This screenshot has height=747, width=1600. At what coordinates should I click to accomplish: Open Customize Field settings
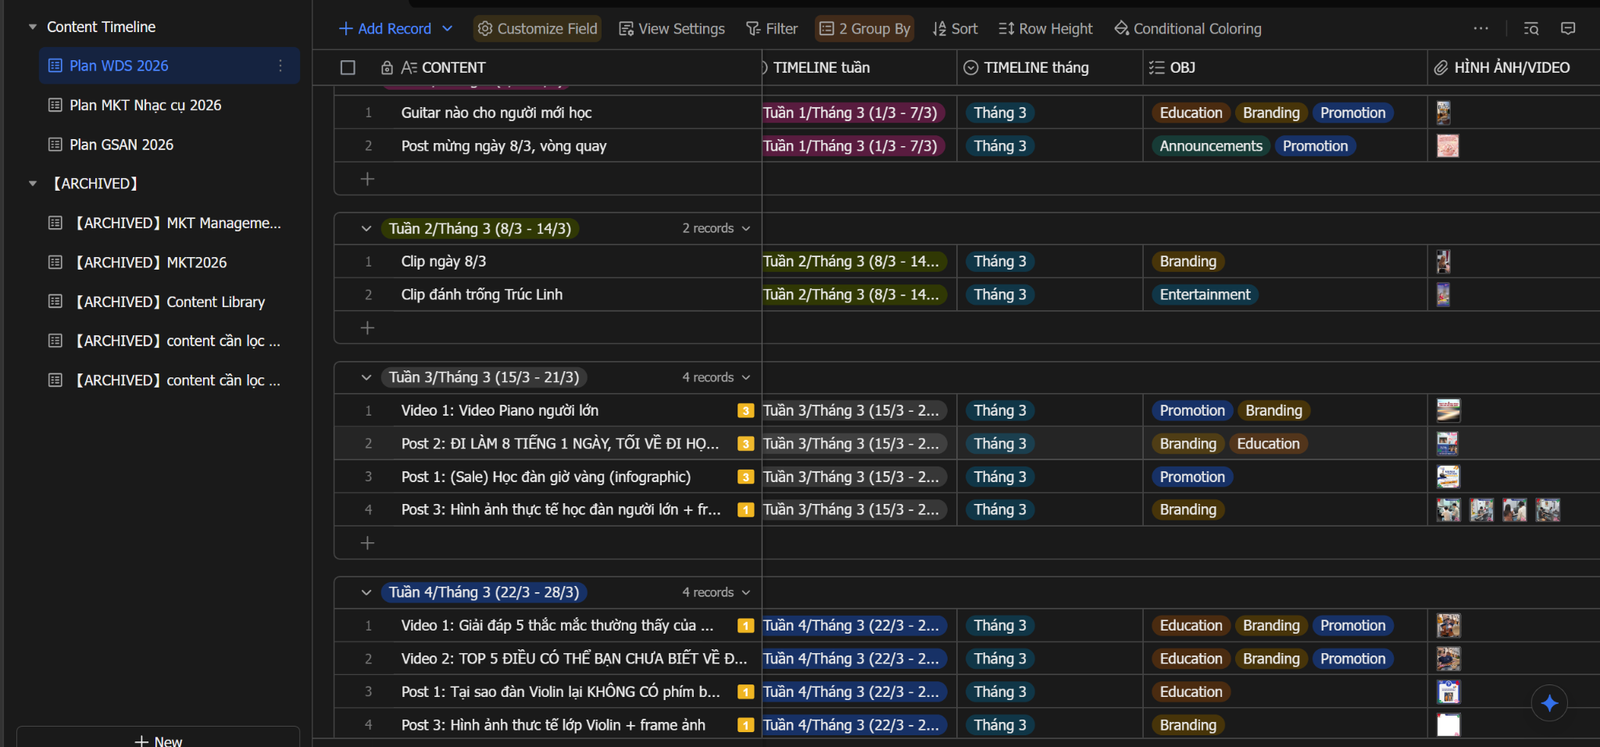[x=537, y=29]
